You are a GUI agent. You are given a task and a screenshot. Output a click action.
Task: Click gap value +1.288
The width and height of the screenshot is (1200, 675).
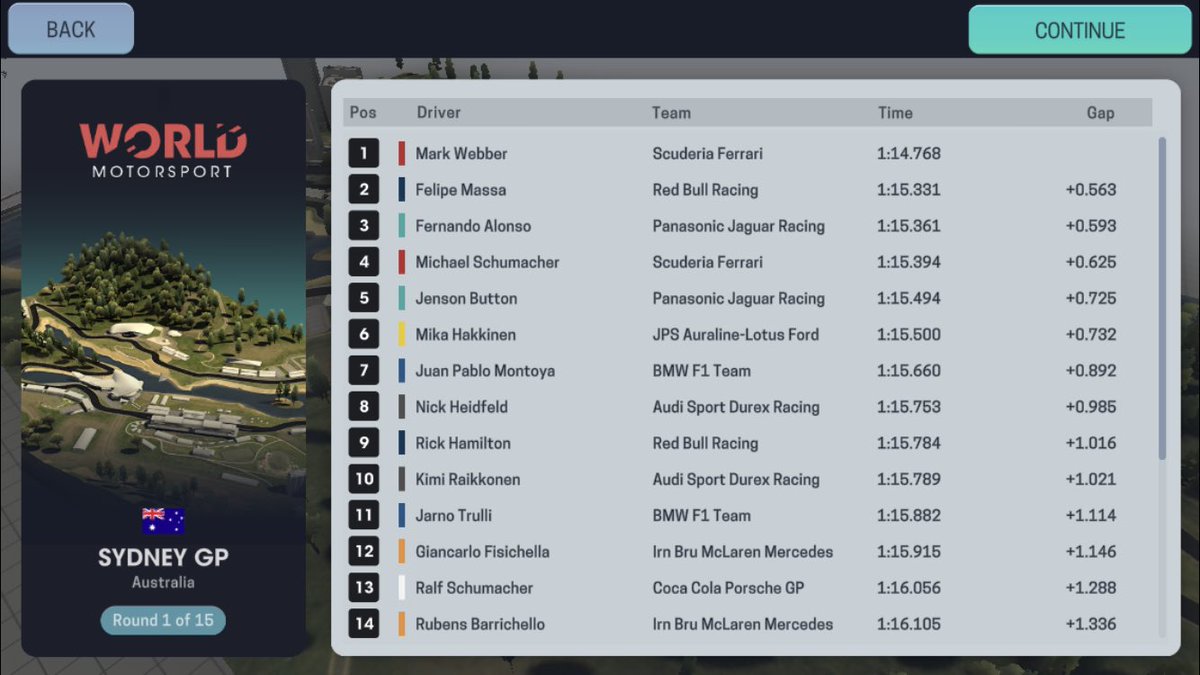pyautogui.click(x=1091, y=588)
